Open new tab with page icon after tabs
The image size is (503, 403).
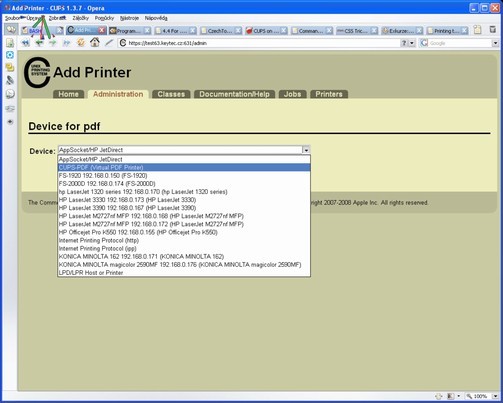click(x=478, y=30)
